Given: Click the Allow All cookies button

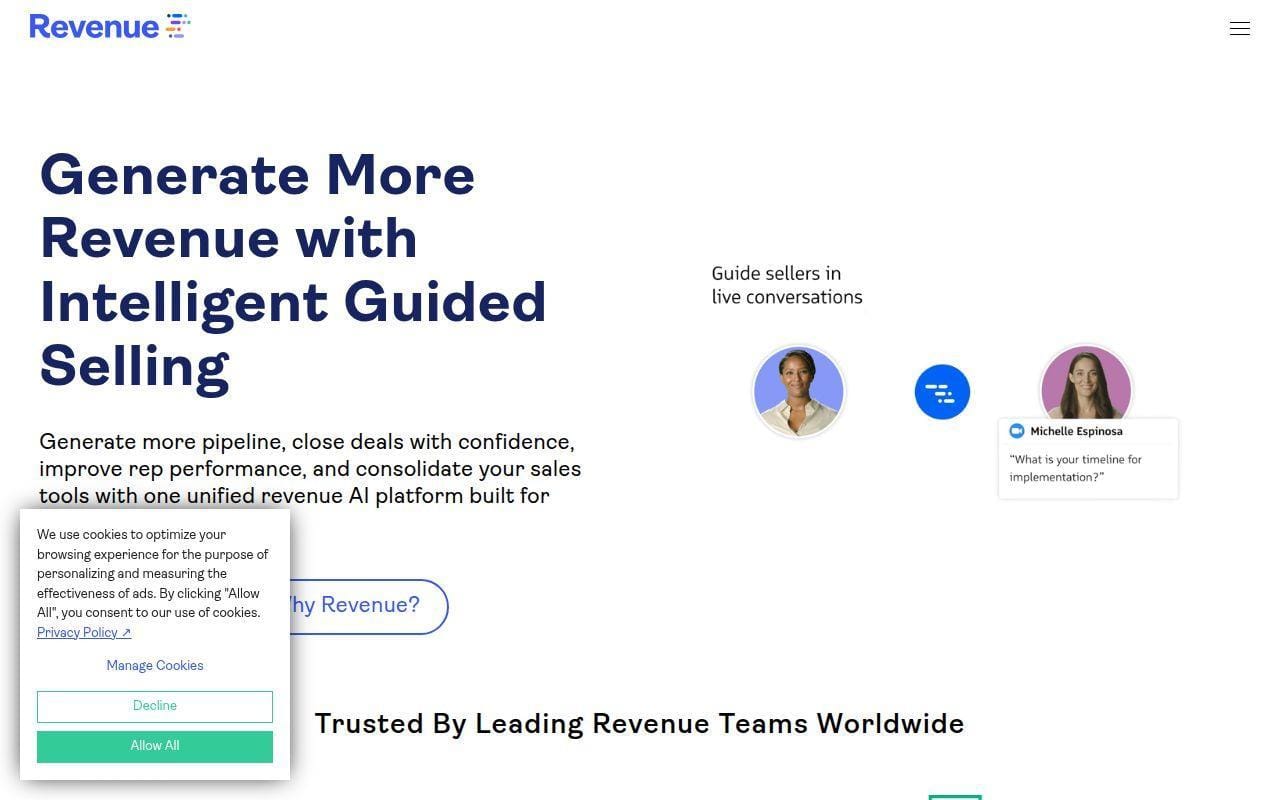Looking at the screenshot, I should coord(155,746).
